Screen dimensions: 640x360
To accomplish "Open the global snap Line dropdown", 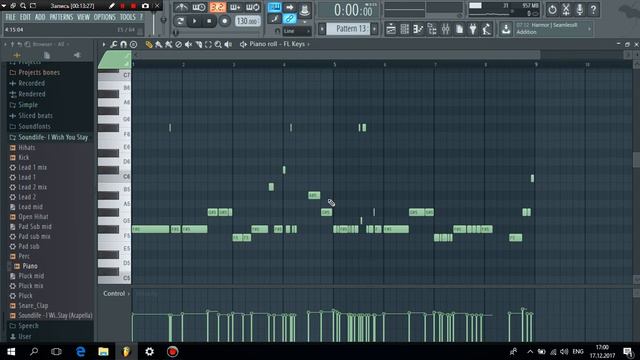I will pyautogui.click(x=297, y=31).
